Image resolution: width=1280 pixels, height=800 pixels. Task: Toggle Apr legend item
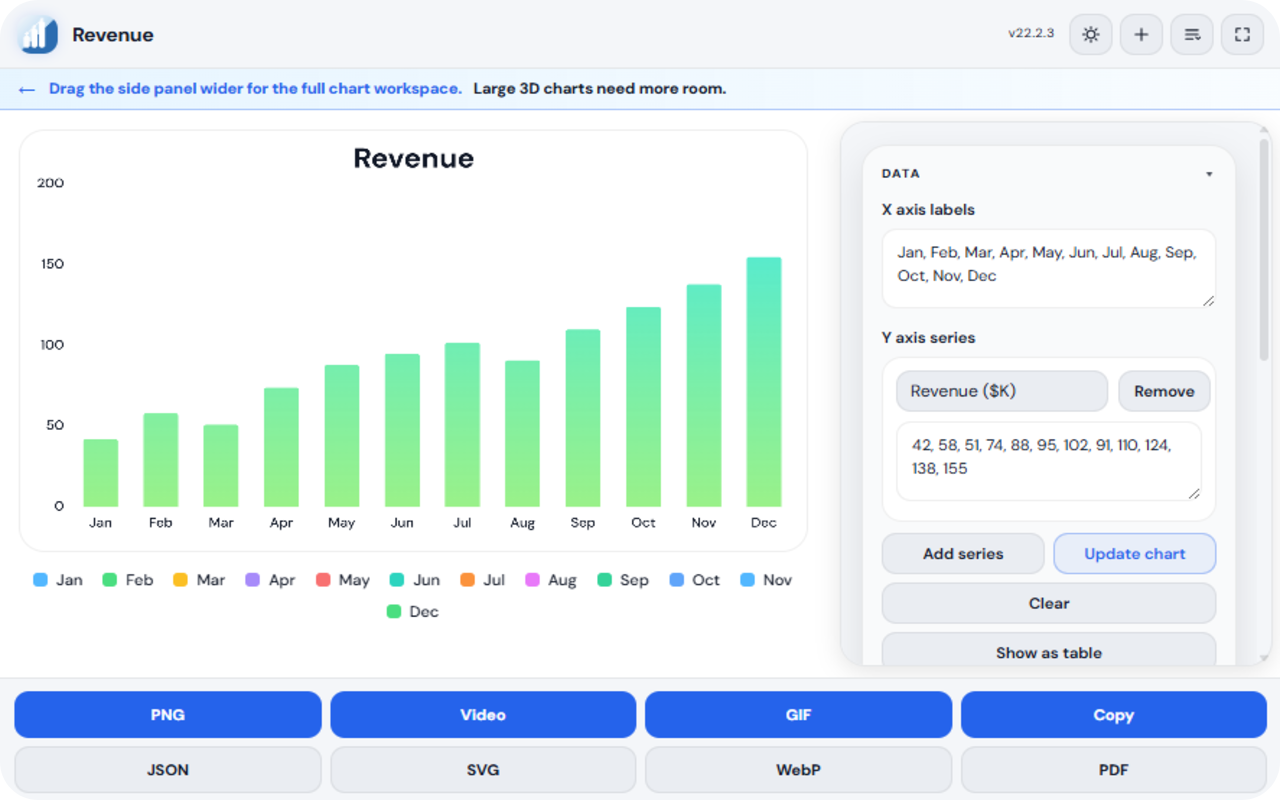pyautogui.click(x=270, y=580)
